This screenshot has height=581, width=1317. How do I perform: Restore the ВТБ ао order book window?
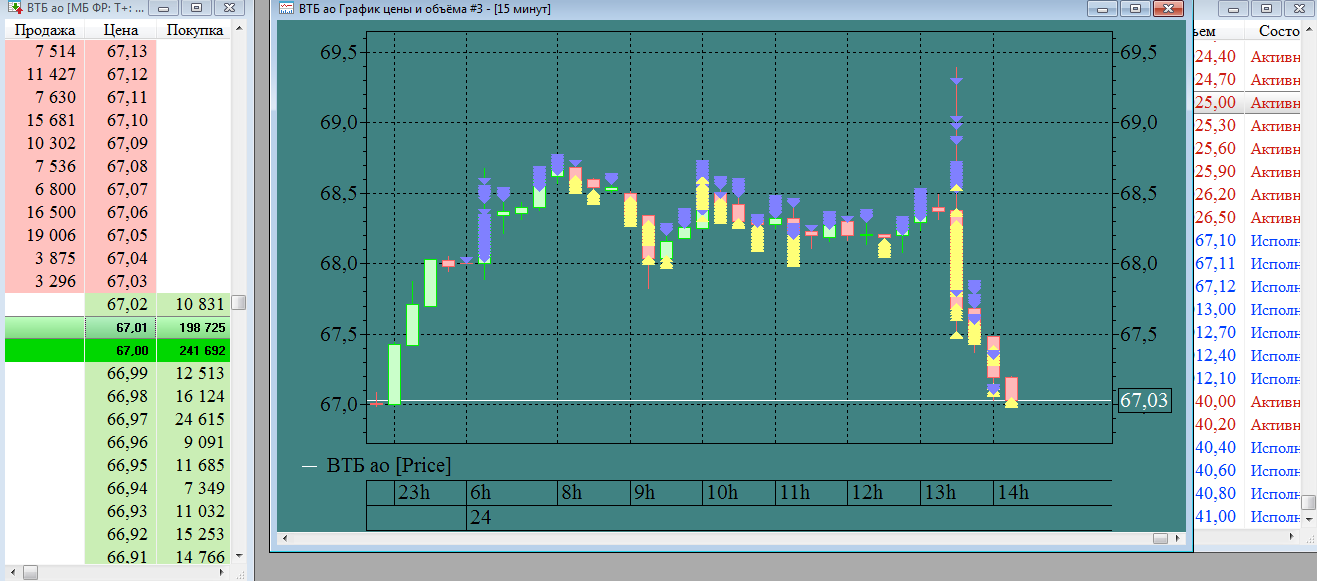click(197, 8)
